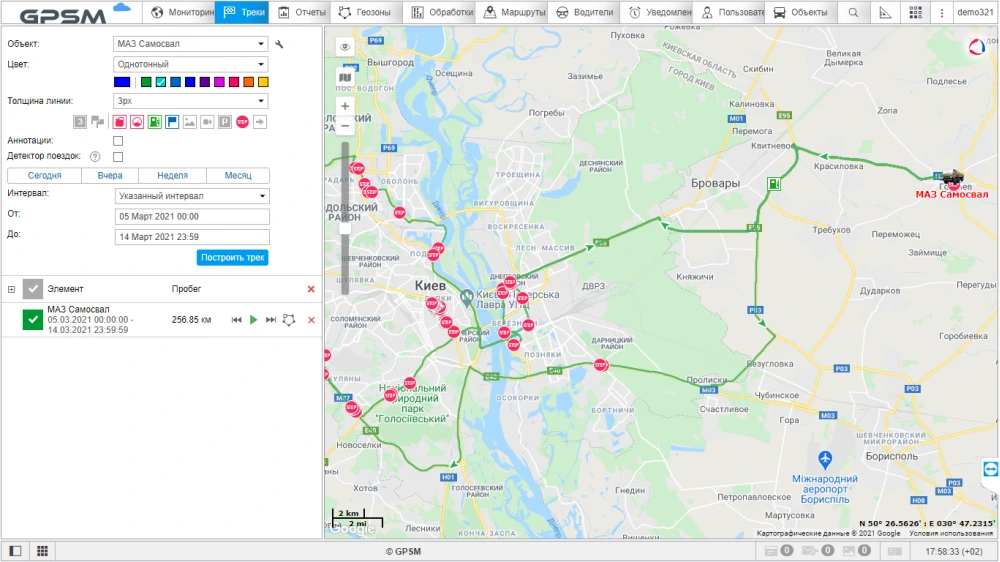Open the demo321 user menu
This screenshot has width=1000, height=562.
pos(975,12)
